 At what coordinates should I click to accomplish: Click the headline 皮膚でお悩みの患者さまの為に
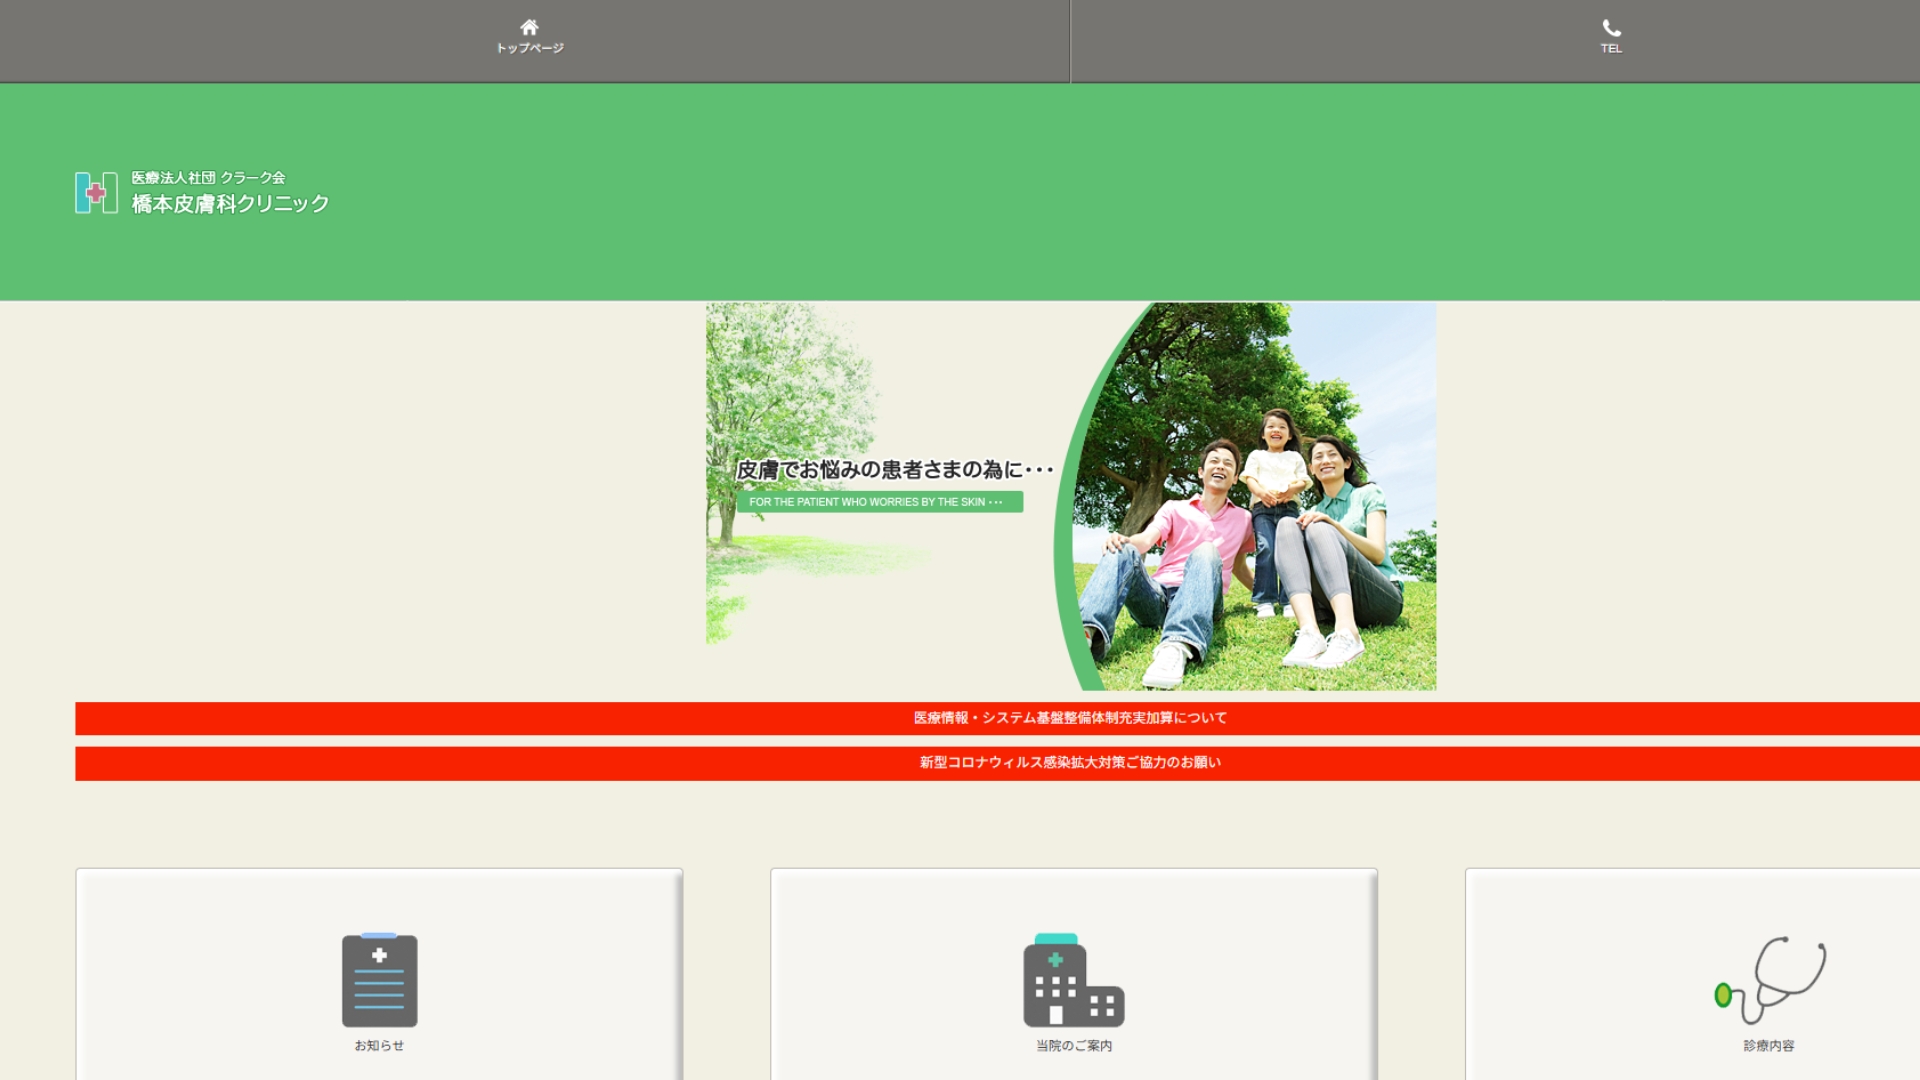pyautogui.click(x=893, y=469)
